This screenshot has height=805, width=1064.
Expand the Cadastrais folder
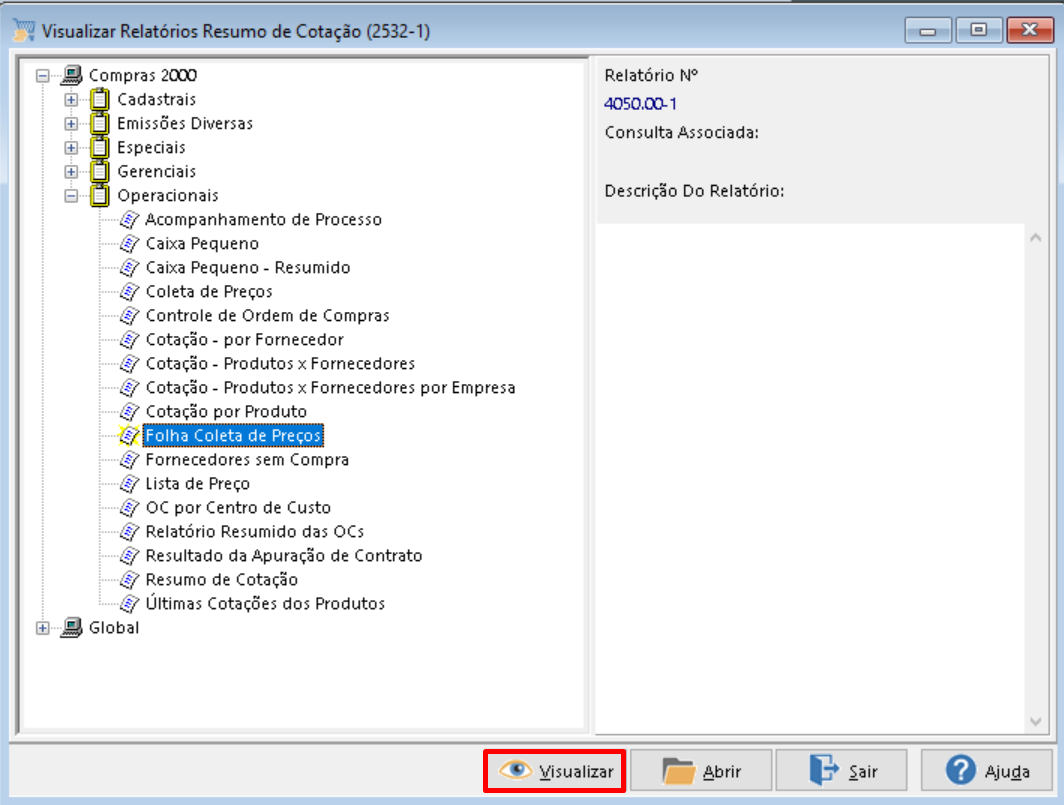(x=71, y=100)
